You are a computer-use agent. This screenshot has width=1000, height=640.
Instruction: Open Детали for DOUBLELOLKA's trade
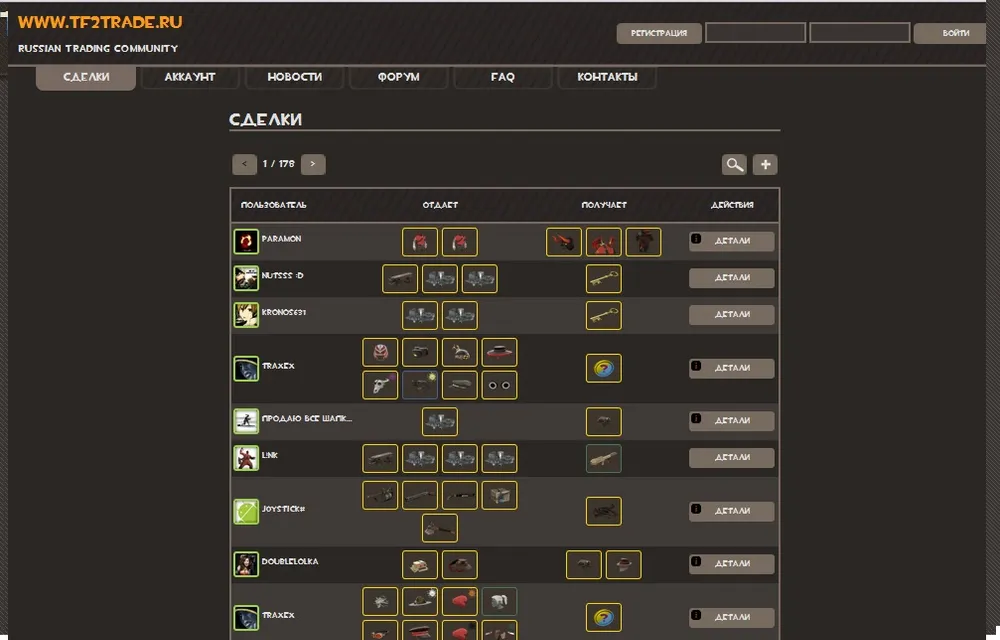(732, 564)
